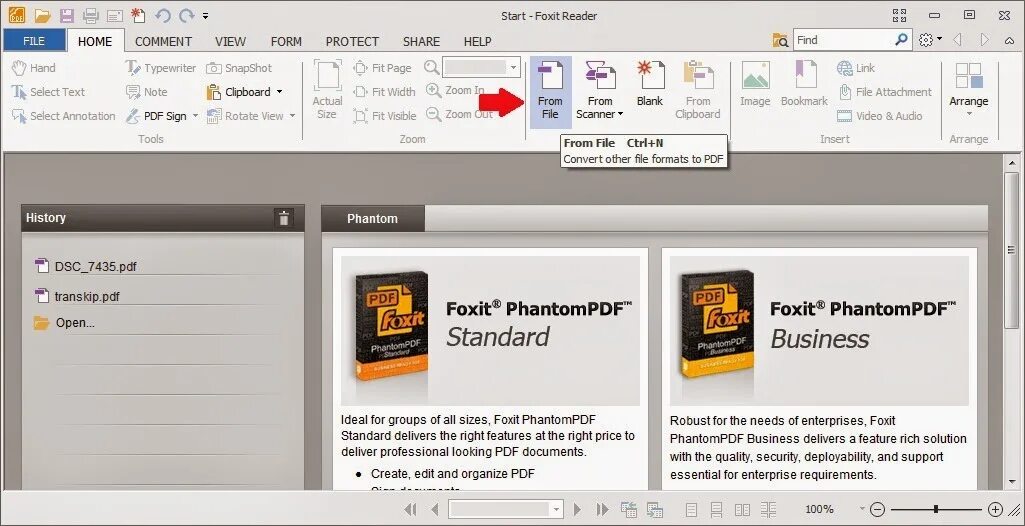Image resolution: width=1025 pixels, height=526 pixels.
Task: Click the Email envelope icon in quick access toolbar
Action: (x=114, y=14)
